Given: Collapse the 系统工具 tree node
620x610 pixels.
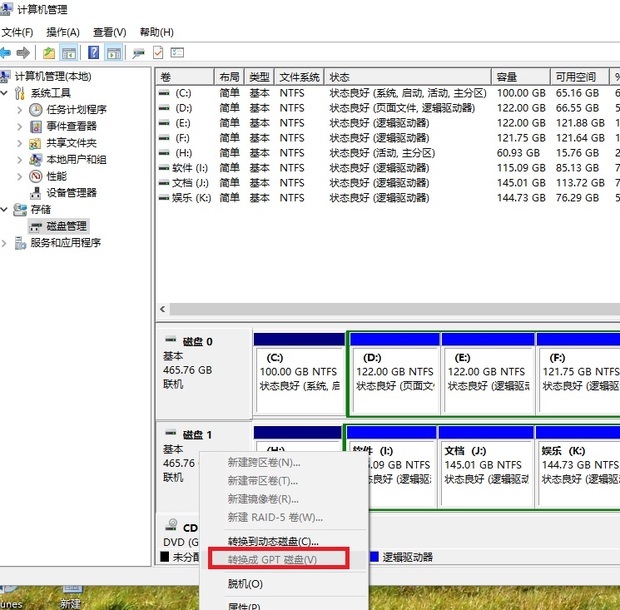Looking at the screenshot, I should click(4, 93).
